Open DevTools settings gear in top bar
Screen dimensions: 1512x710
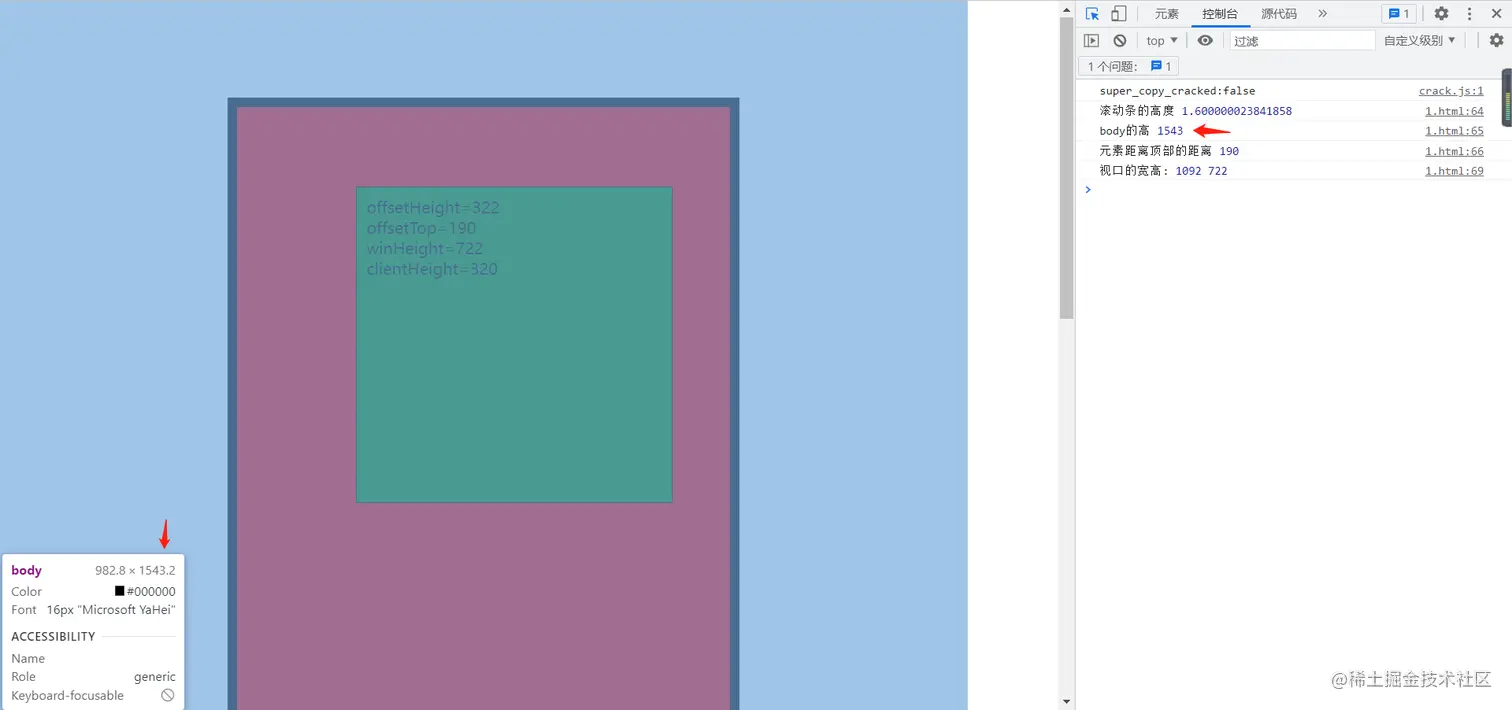[x=1441, y=14]
